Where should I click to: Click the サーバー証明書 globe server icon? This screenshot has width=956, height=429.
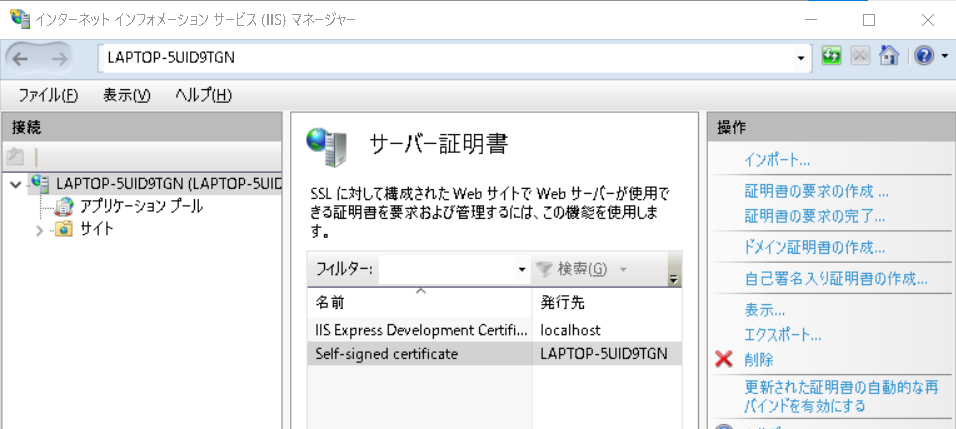click(327, 147)
